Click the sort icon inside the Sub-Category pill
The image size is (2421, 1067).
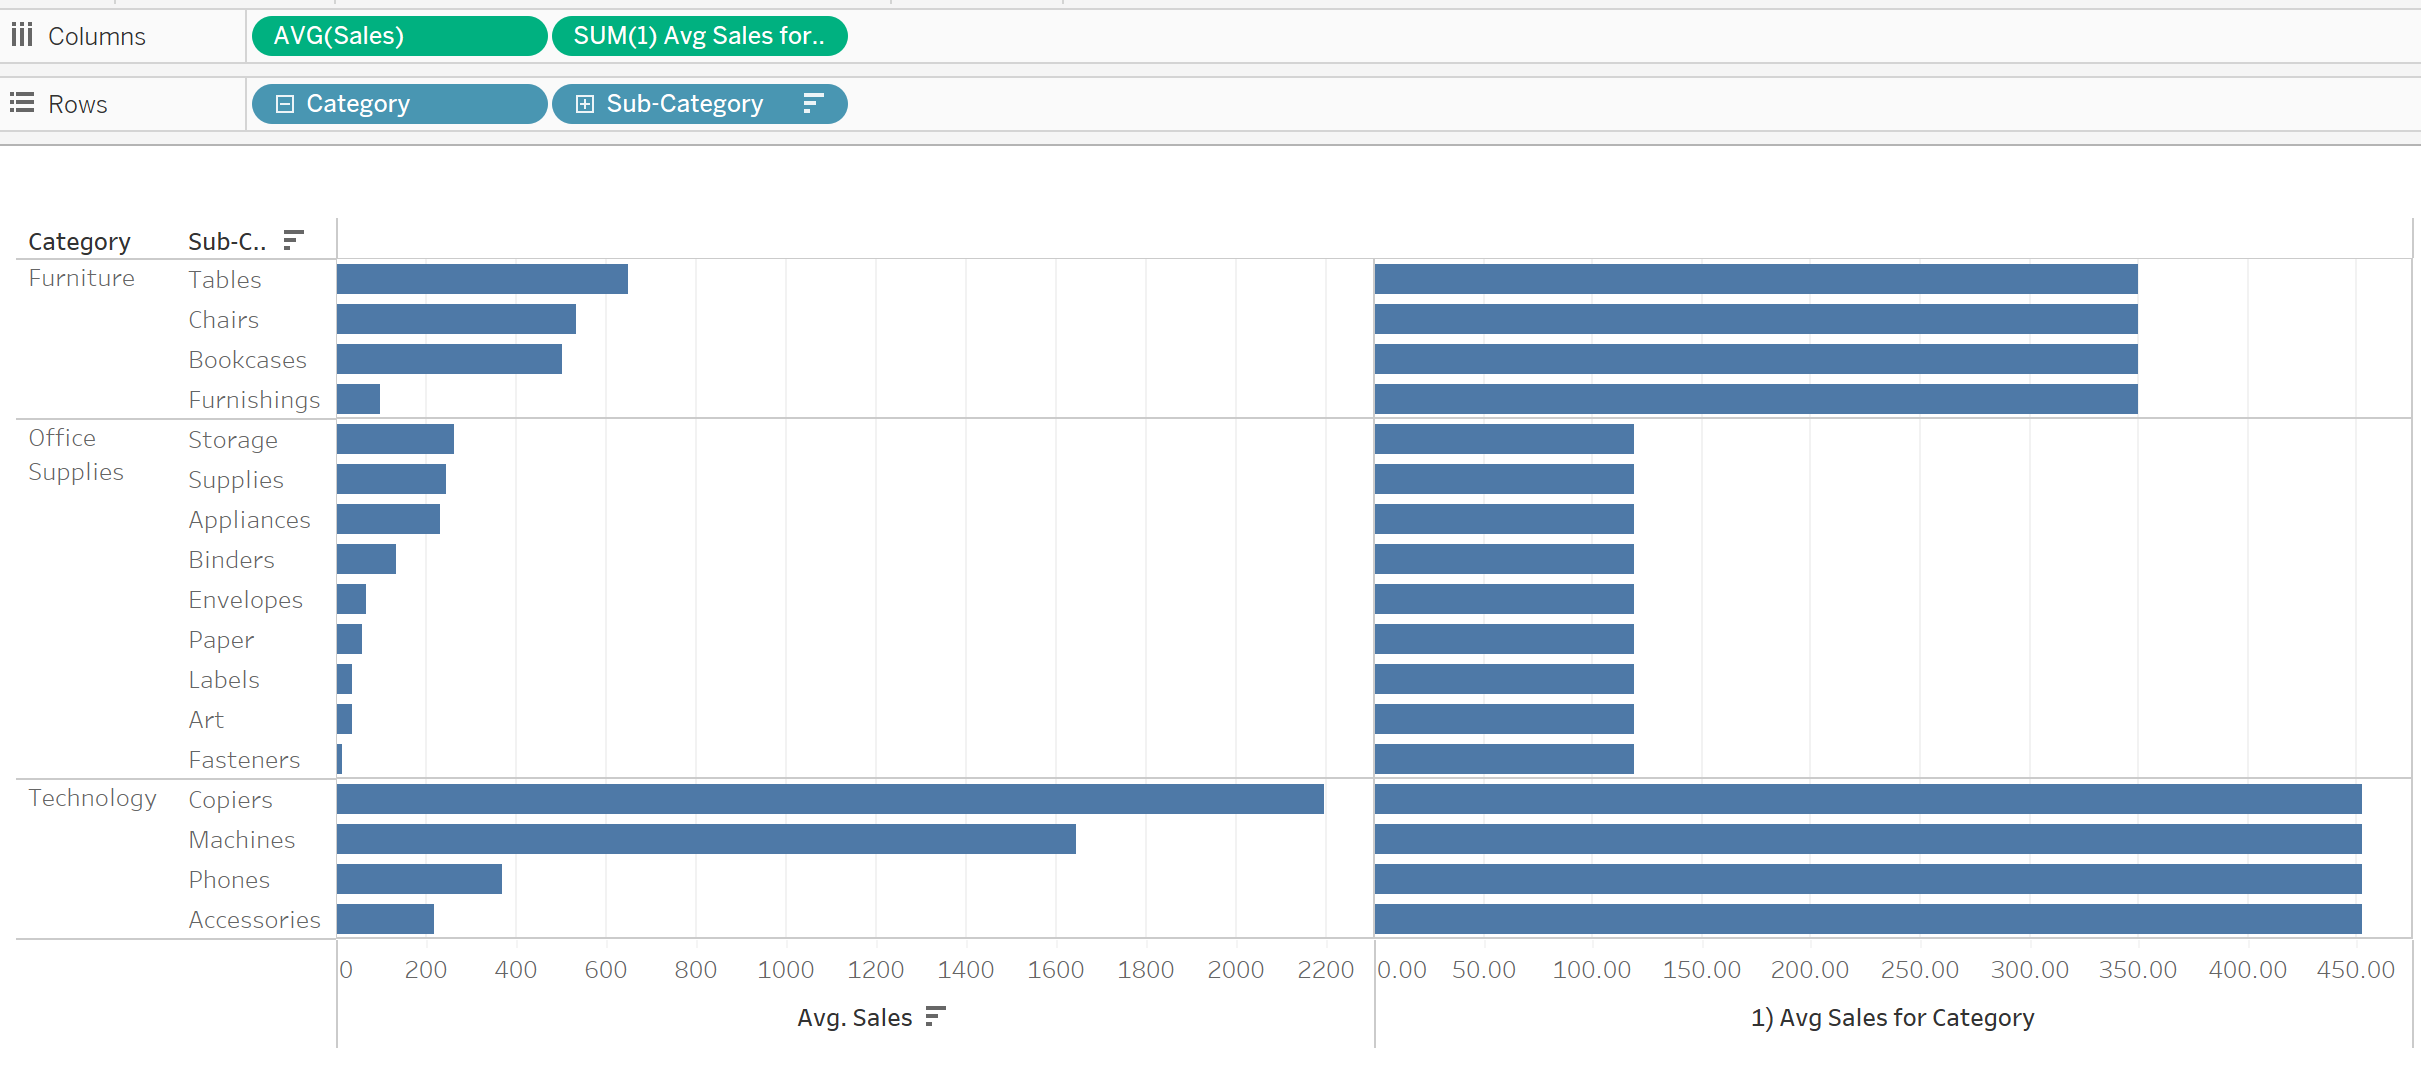coord(813,103)
